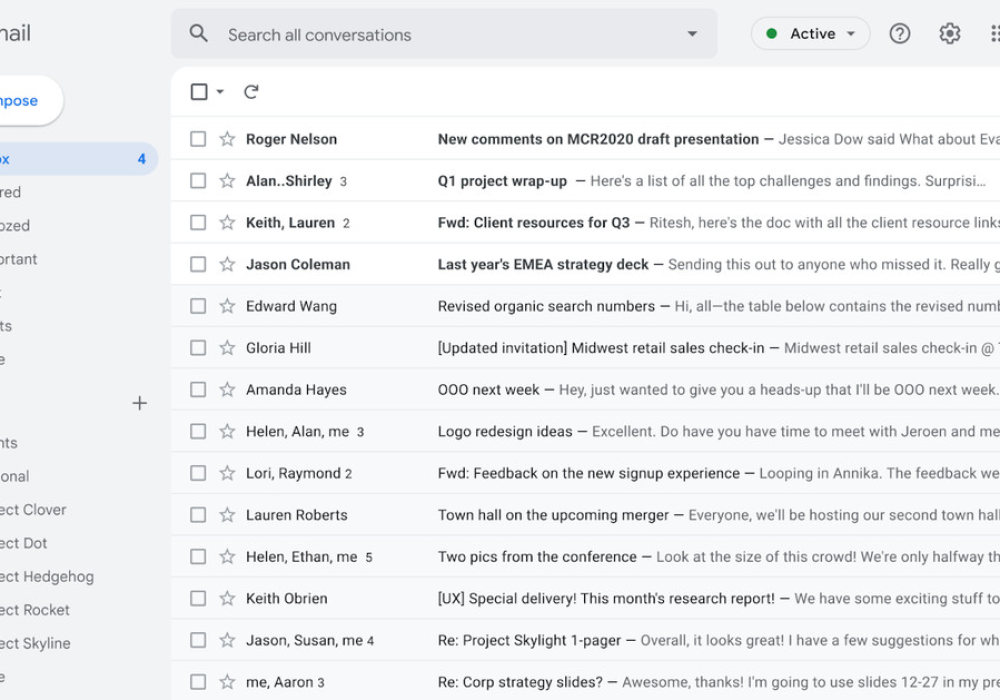Image resolution: width=1000 pixels, height=700 pixels.
Task: Star the Alan..Shirley conversation
Action: (227, 181)
